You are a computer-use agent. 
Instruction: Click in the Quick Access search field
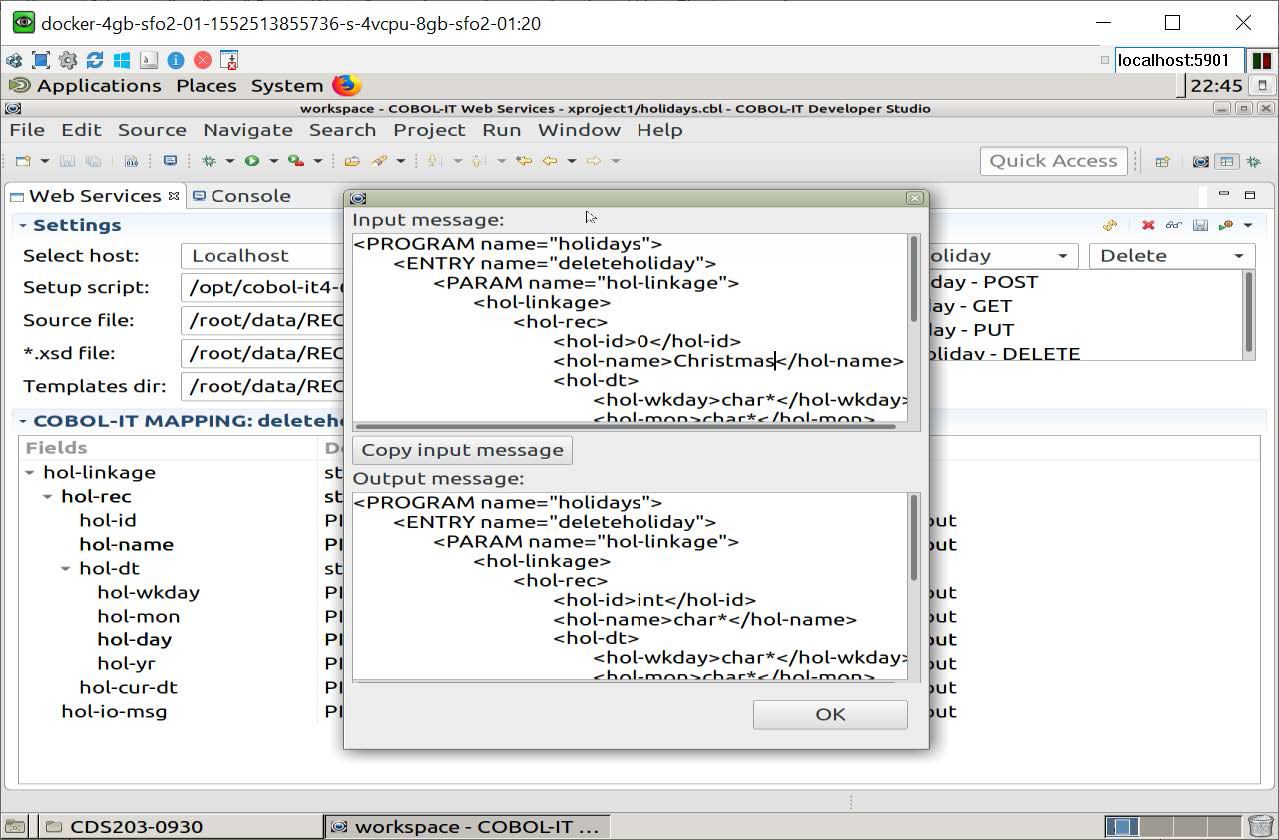1052,161
